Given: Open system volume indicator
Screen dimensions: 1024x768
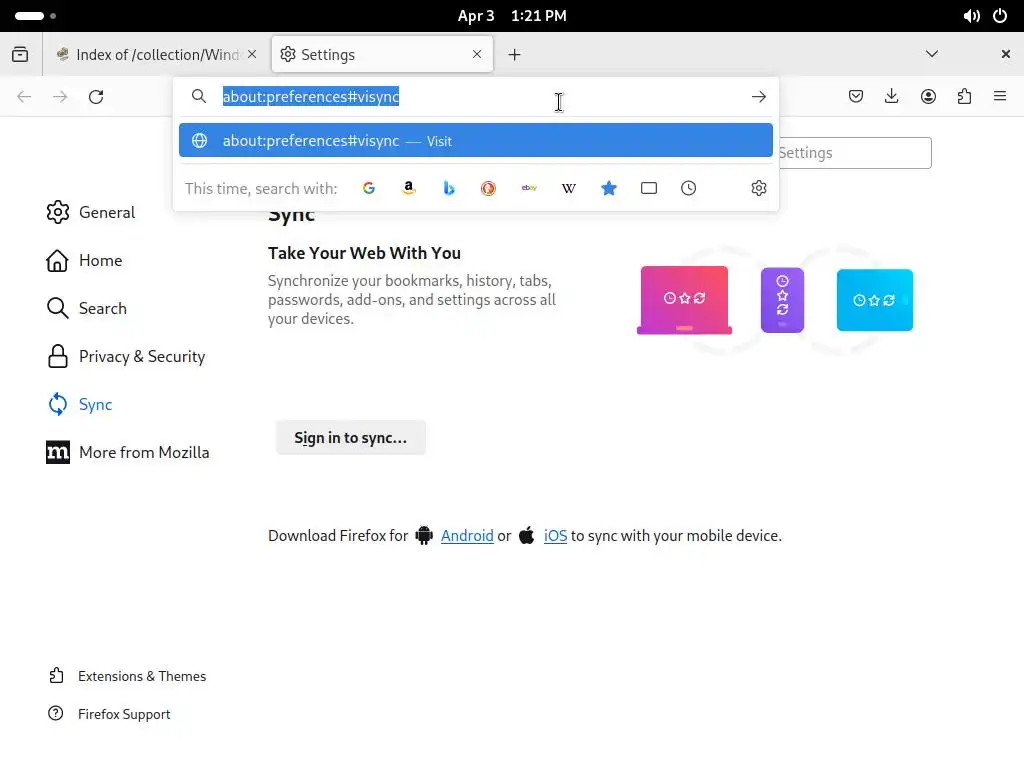Looking at the screenshot, I should click(x=971, y=16).
